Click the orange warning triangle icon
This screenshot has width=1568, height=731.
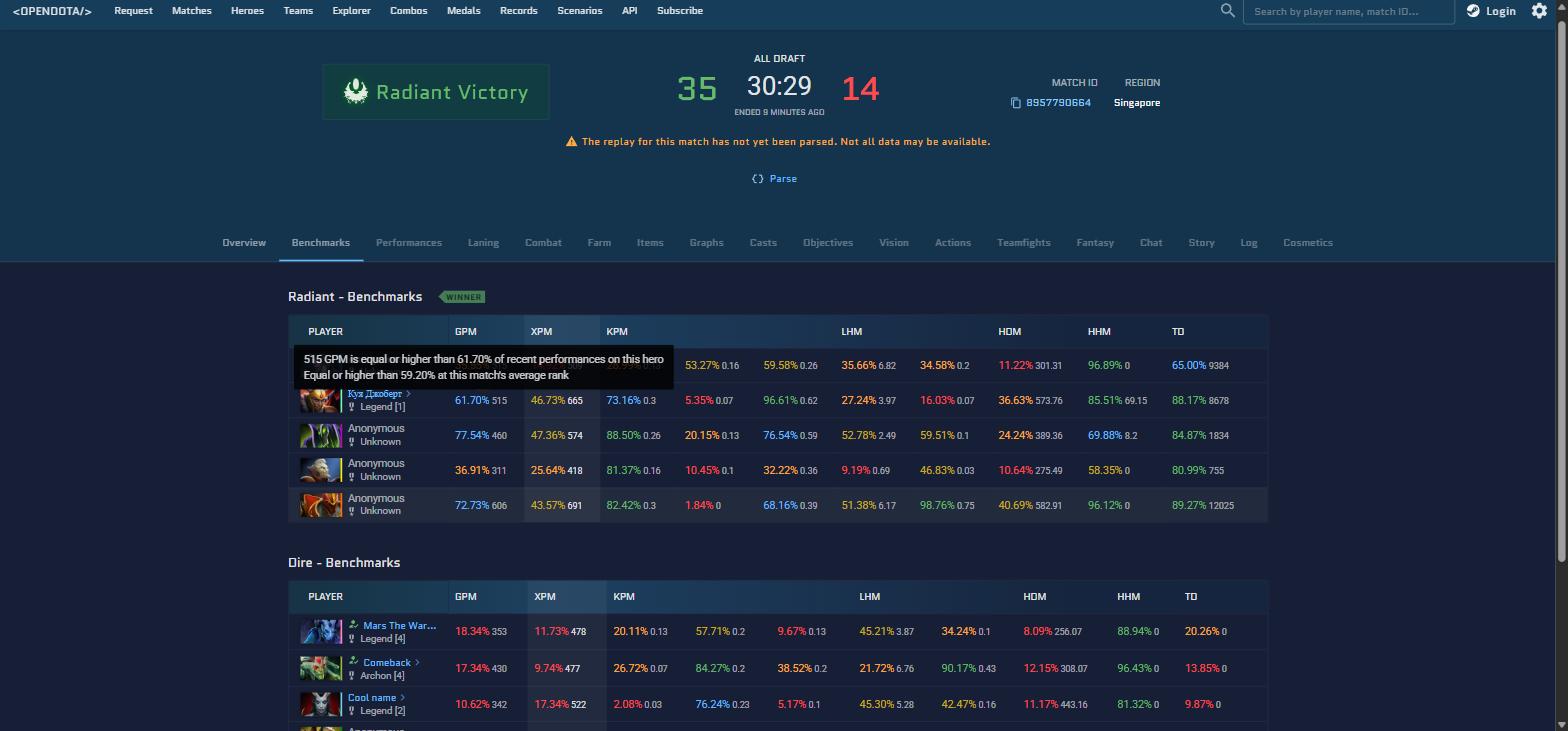(x=571, y=142)
